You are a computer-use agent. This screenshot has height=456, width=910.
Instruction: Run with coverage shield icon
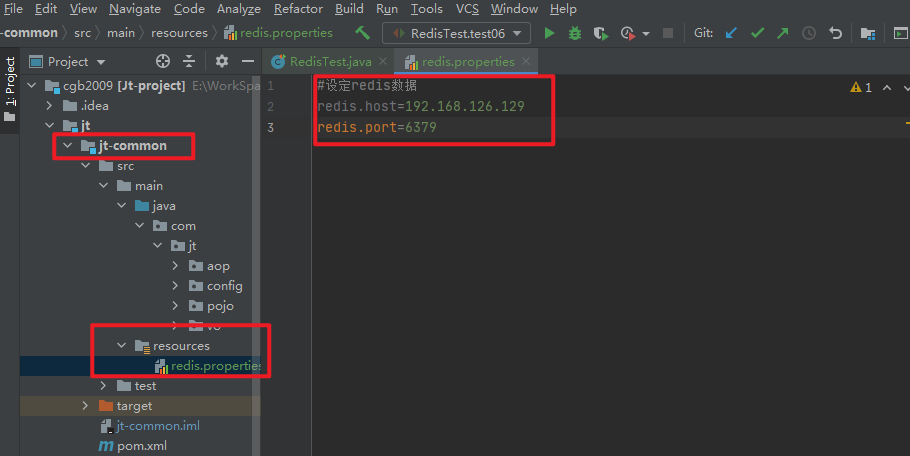point(601,33)
